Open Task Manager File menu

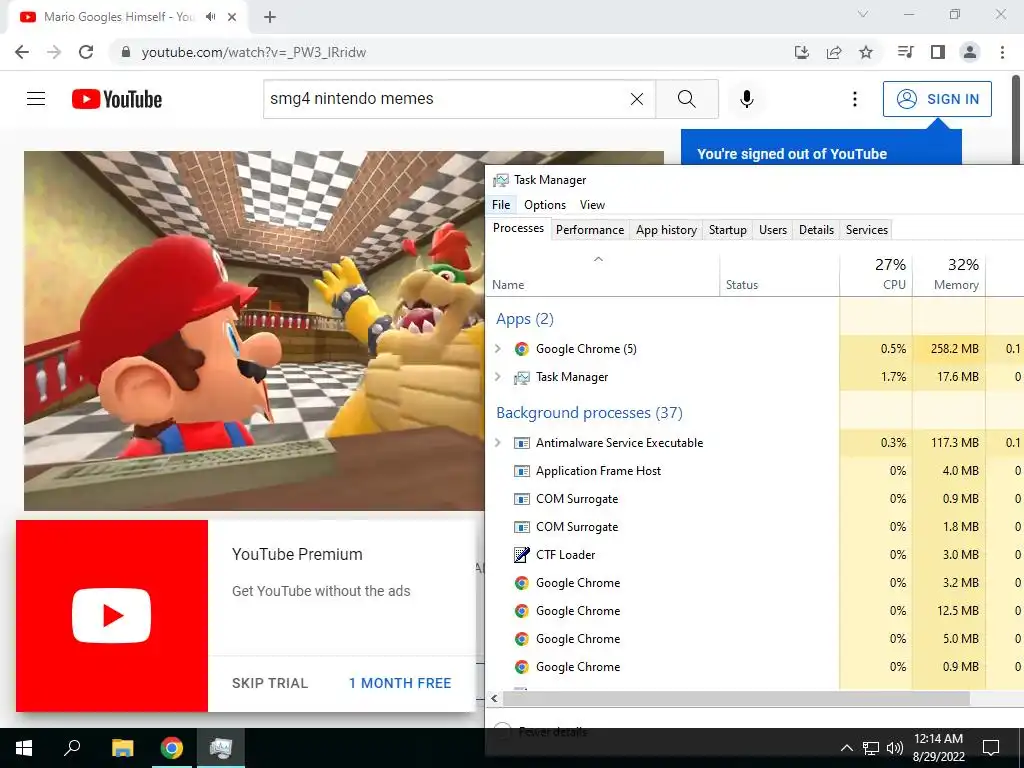(x=501, y=204)
